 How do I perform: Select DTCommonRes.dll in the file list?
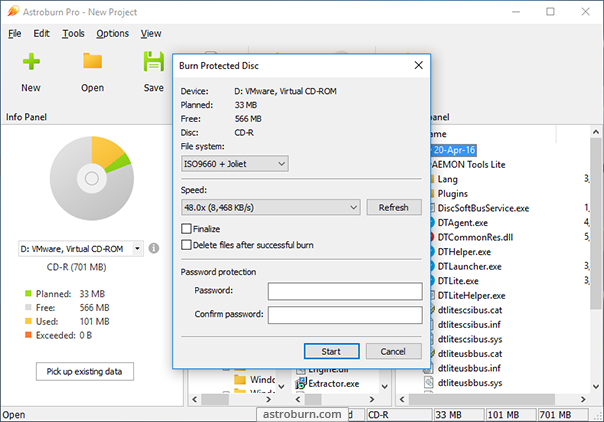[475, 237]
